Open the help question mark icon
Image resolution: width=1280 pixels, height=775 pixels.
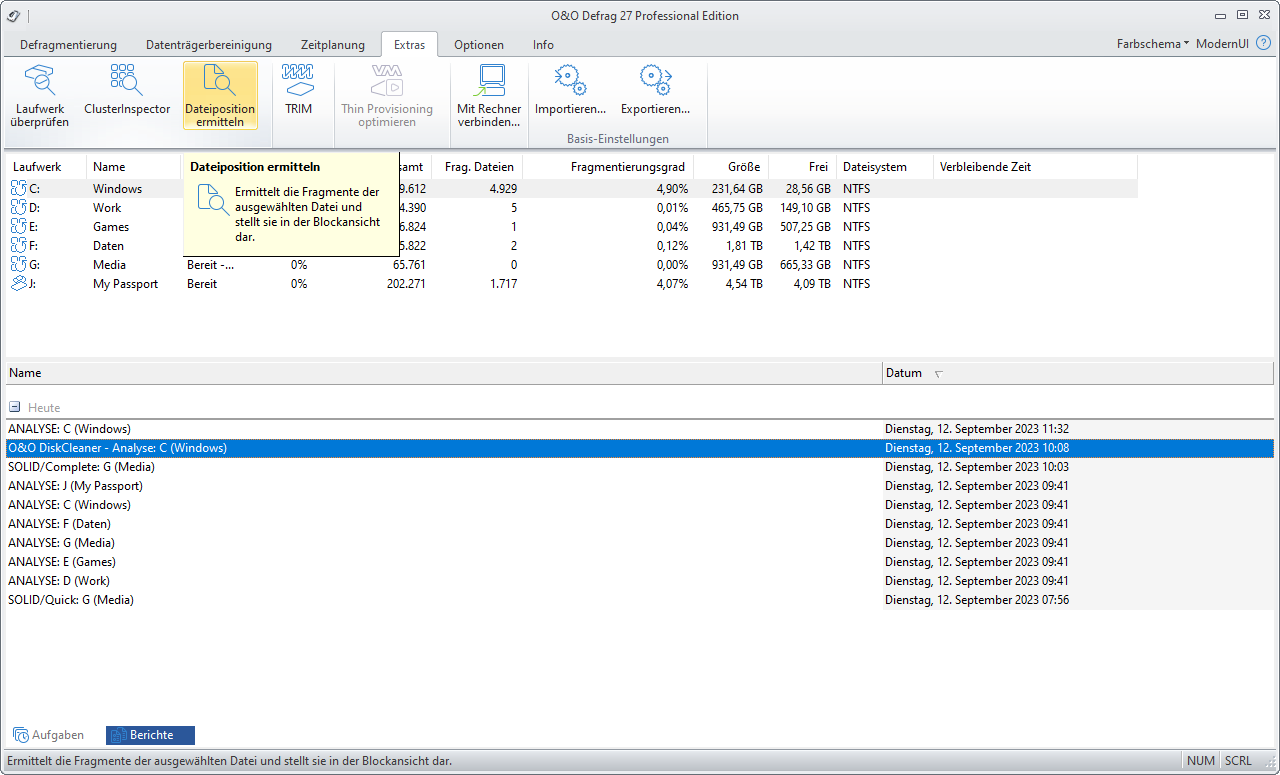click(x=1263, y=43)
